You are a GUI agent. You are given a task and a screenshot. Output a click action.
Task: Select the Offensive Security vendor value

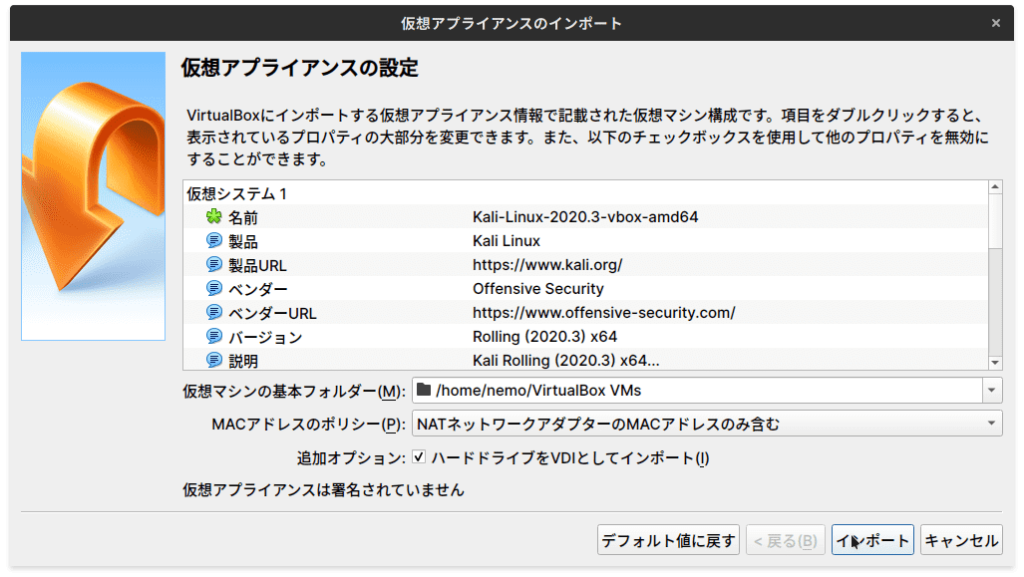(538, 288)
